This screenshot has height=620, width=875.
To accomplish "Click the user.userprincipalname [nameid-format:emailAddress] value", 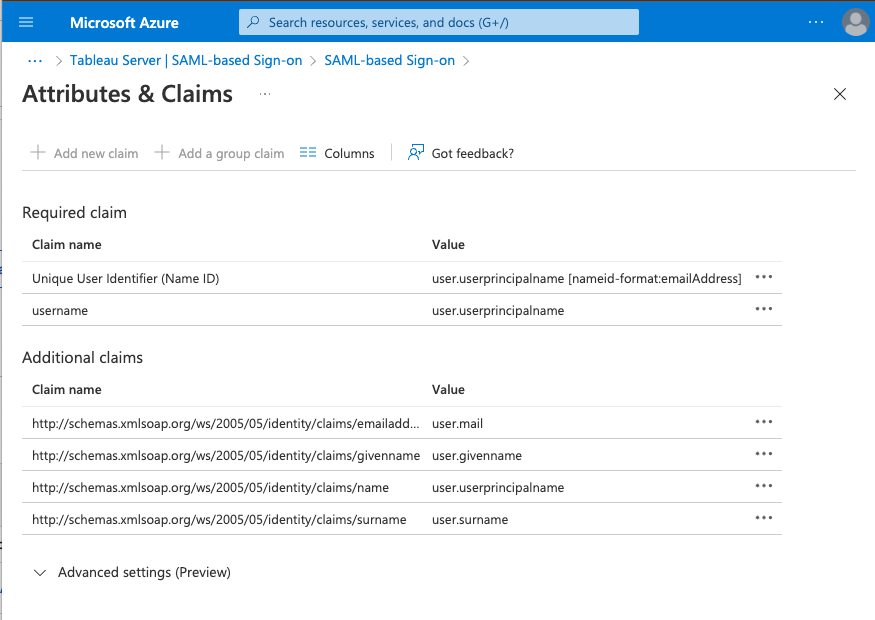I will (586, 278).
